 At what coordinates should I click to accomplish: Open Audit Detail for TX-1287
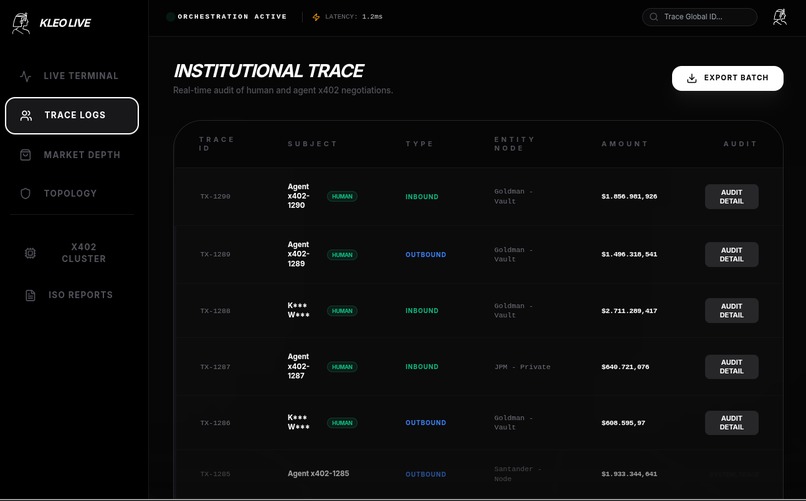731,366
